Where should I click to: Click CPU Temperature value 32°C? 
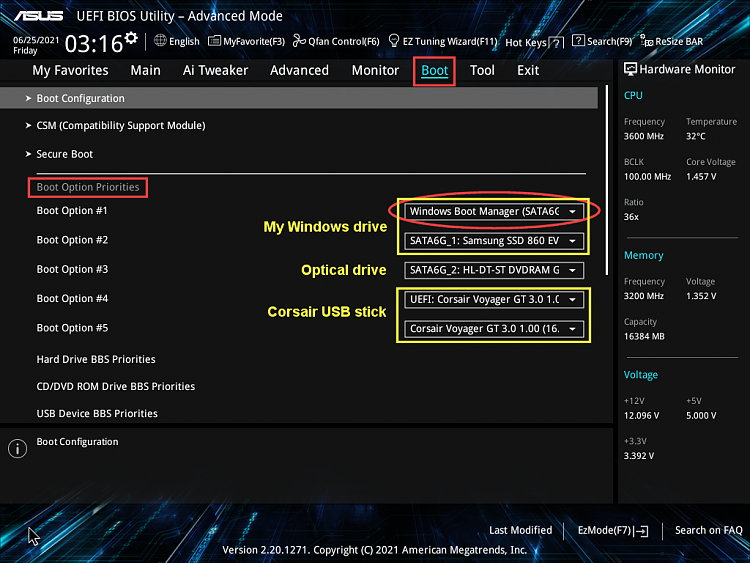pyautogui.click(x=695, y=136)
